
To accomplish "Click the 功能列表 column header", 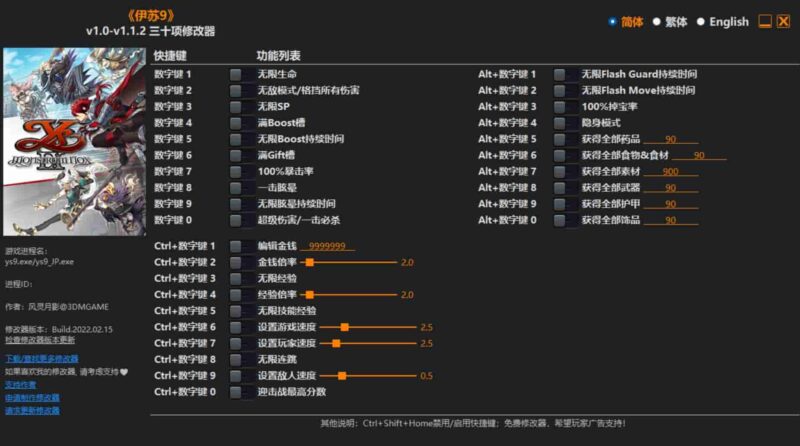I will pyautogui.click(x=279, y=56).
